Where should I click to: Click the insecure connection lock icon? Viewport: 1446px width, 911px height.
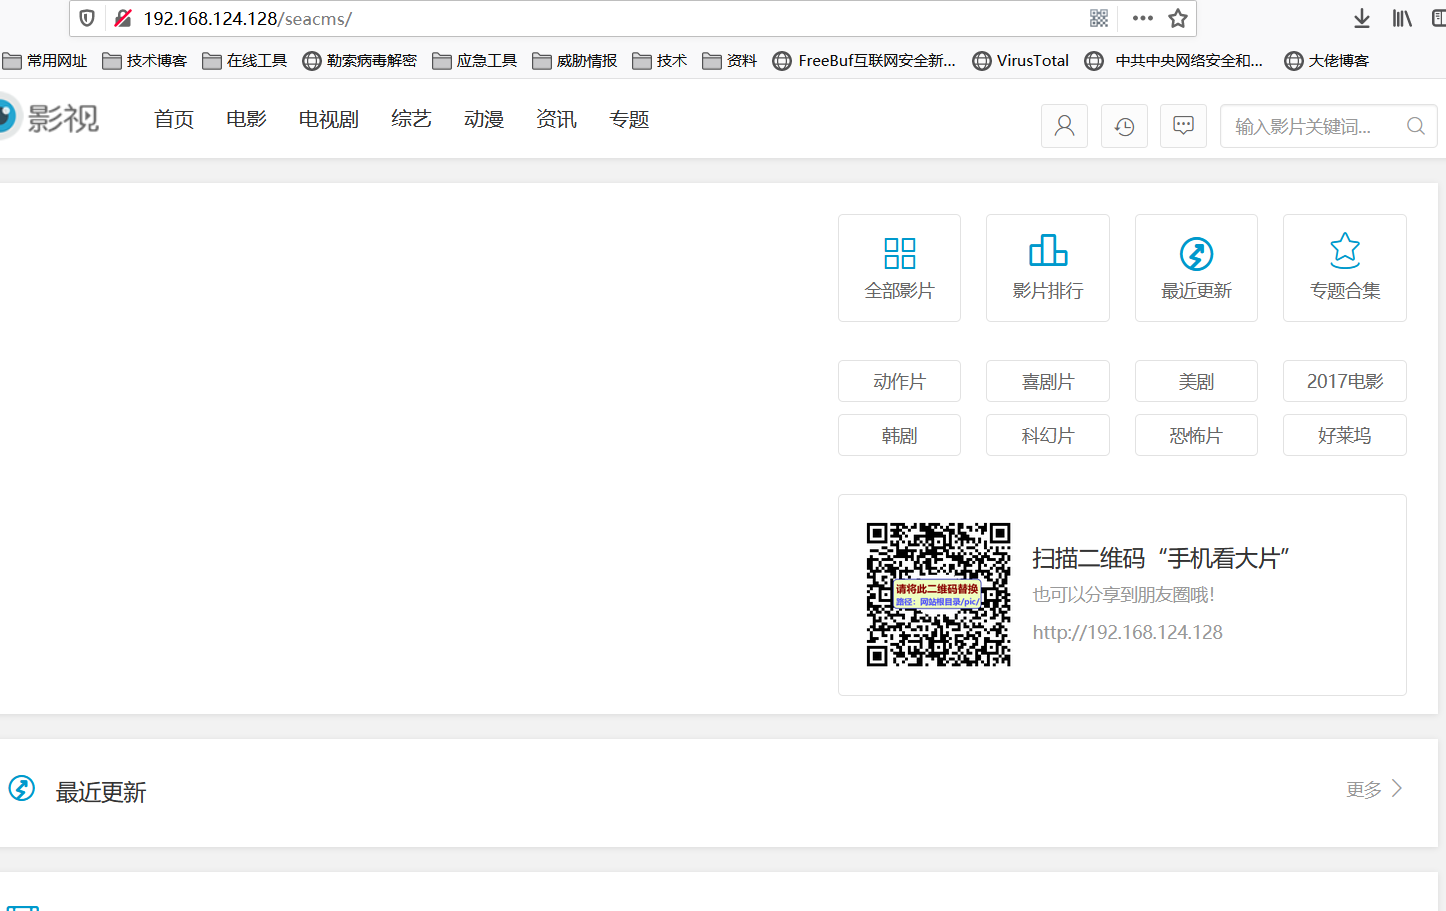click(123, 18)
